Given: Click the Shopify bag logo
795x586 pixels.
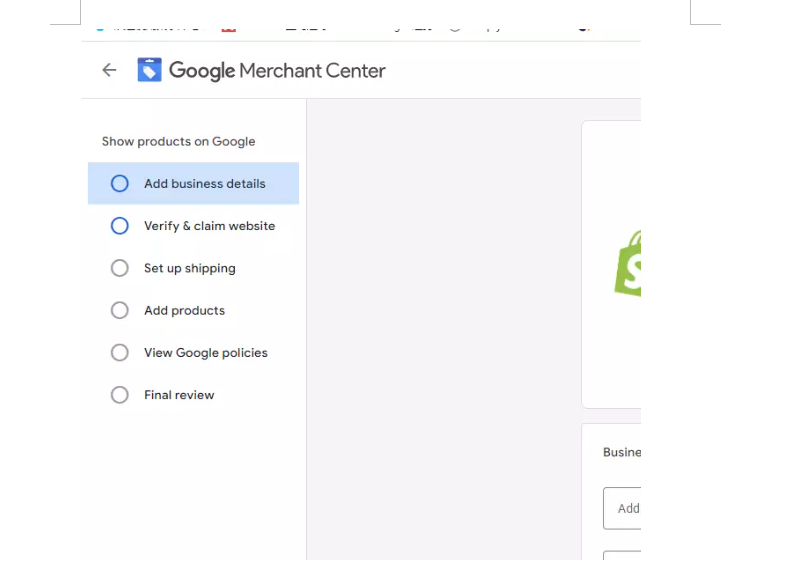Looking at the screenshot, I should (628, 263).
